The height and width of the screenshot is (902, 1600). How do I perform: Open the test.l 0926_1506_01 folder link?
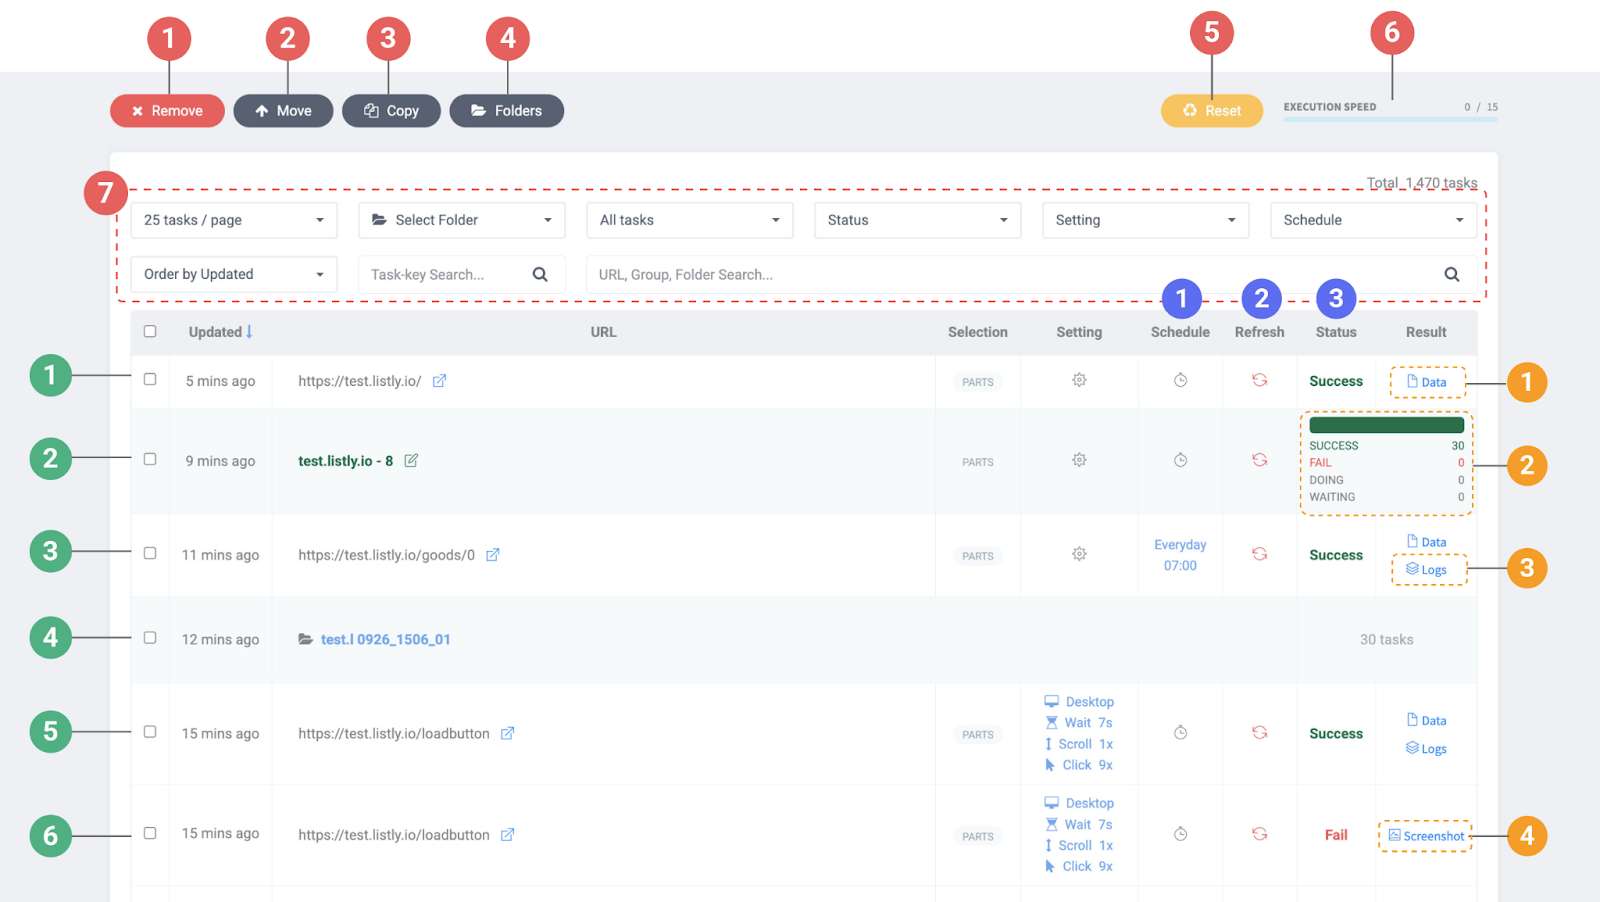385,639
